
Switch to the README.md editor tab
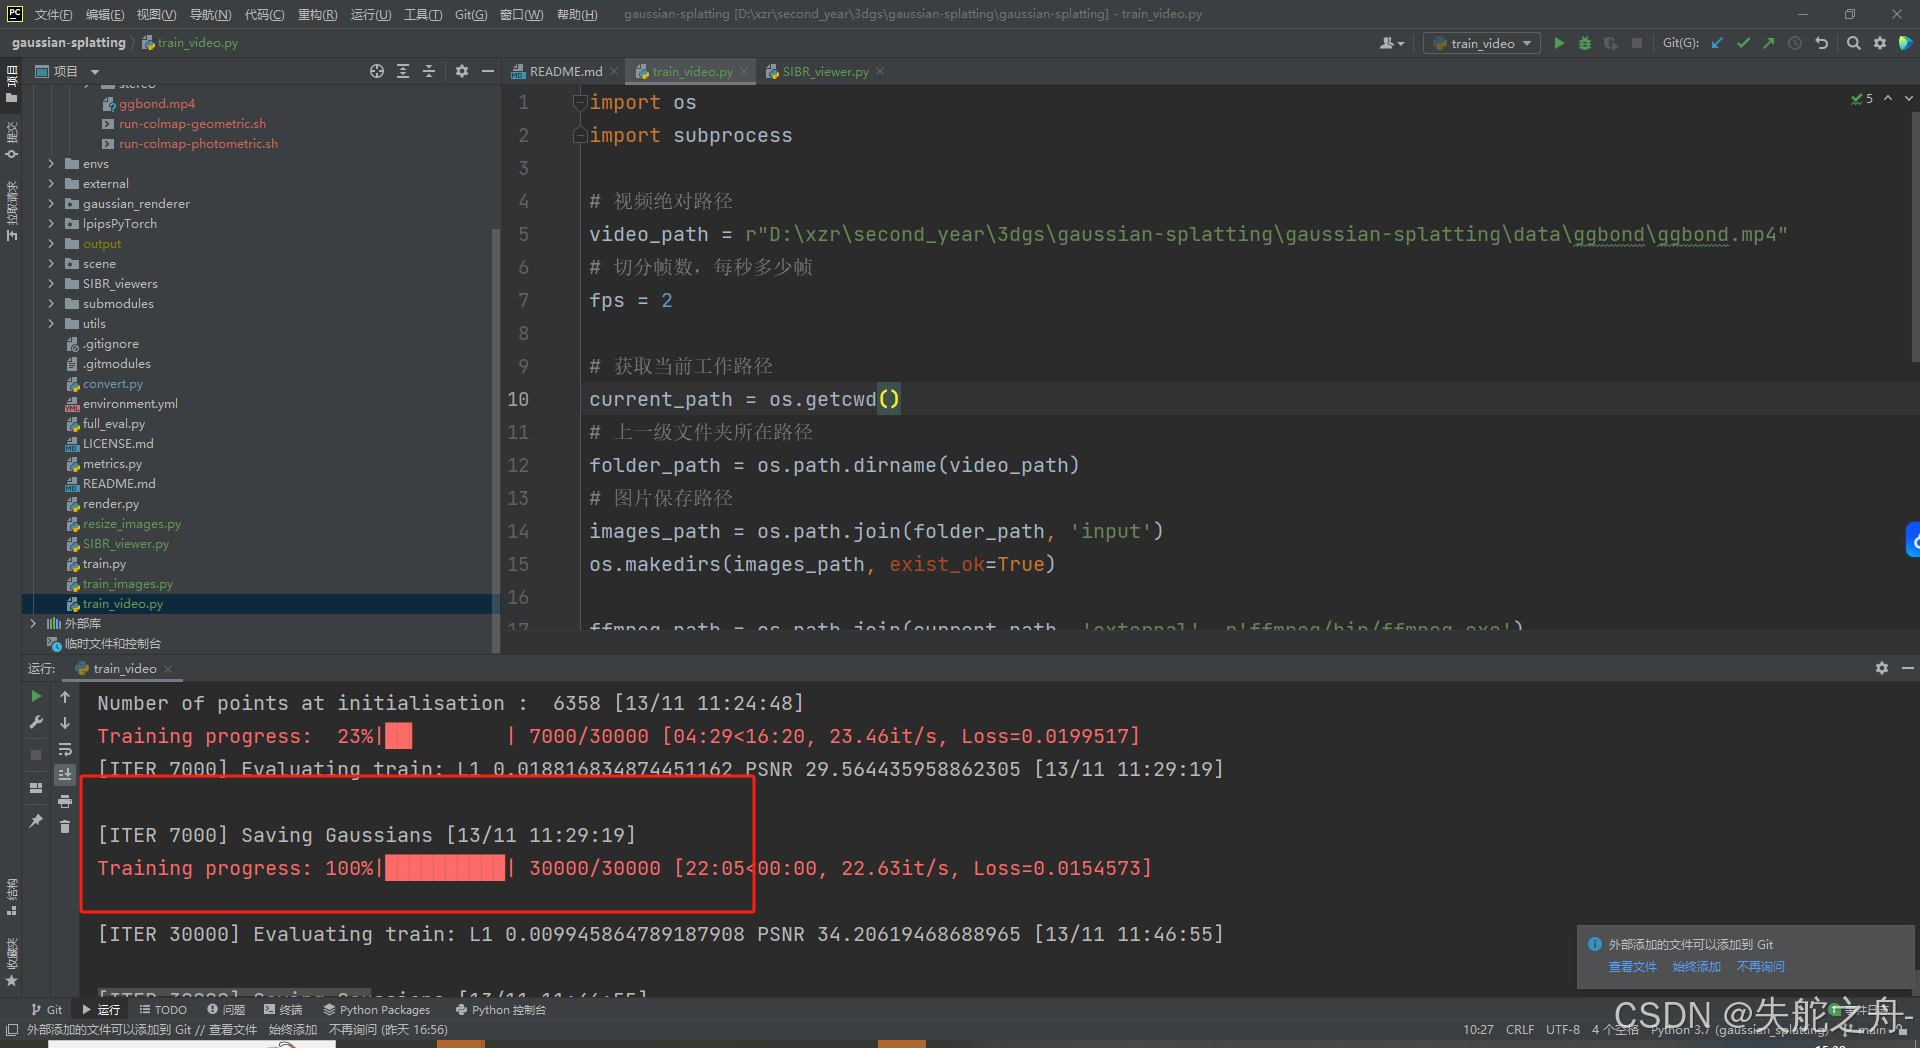(x=564, y=71)
